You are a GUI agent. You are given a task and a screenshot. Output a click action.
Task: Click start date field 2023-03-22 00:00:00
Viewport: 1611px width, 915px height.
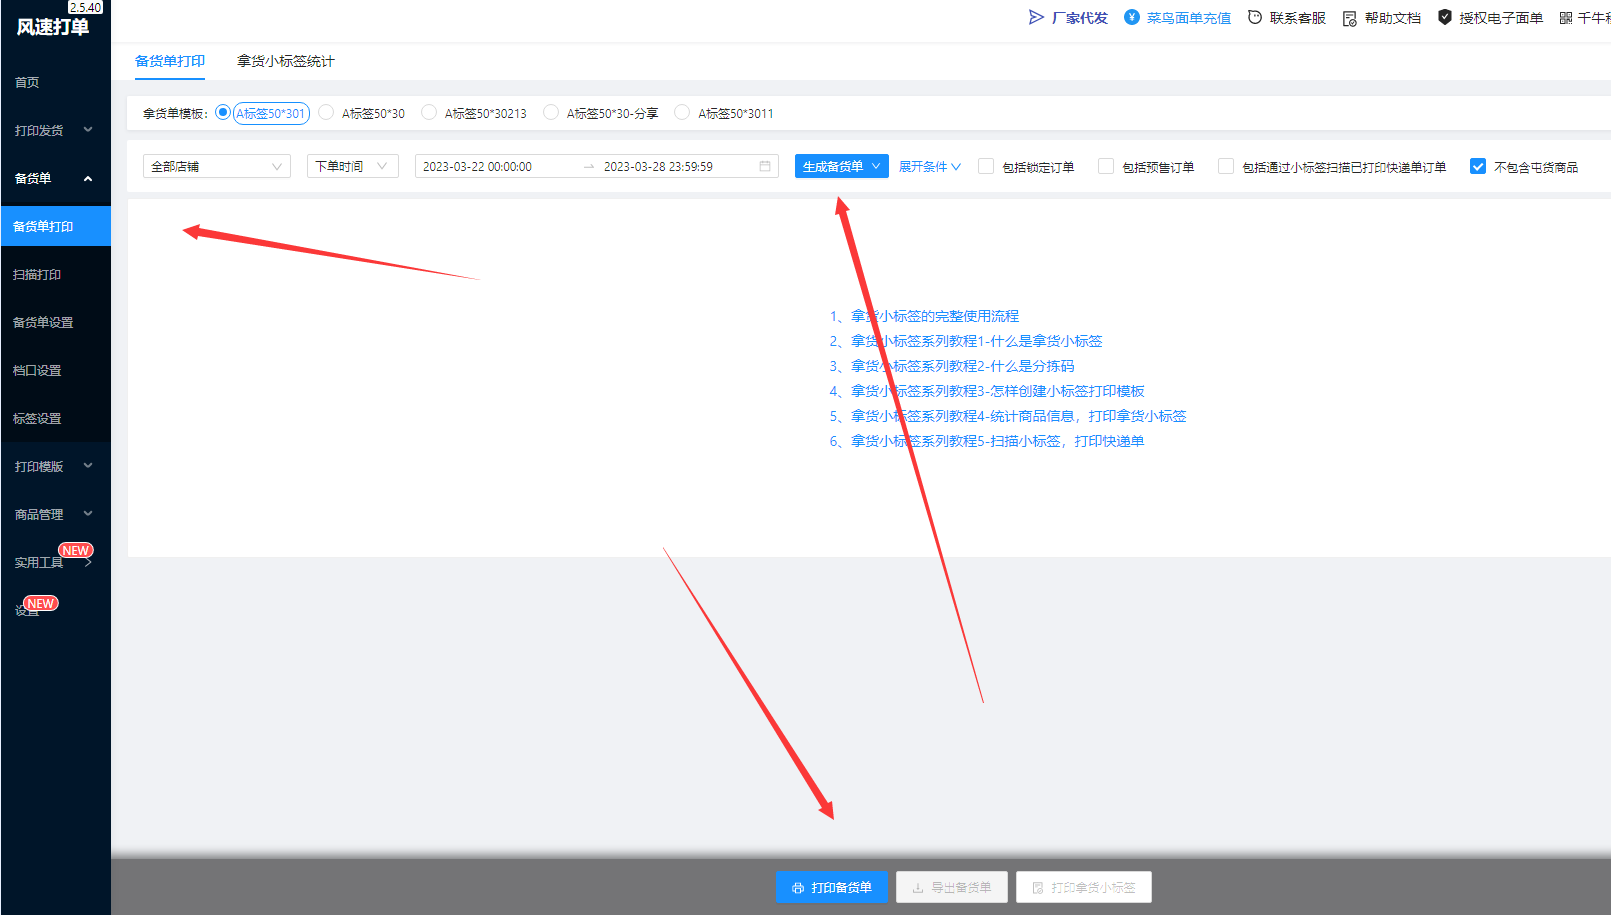(477, 167)
